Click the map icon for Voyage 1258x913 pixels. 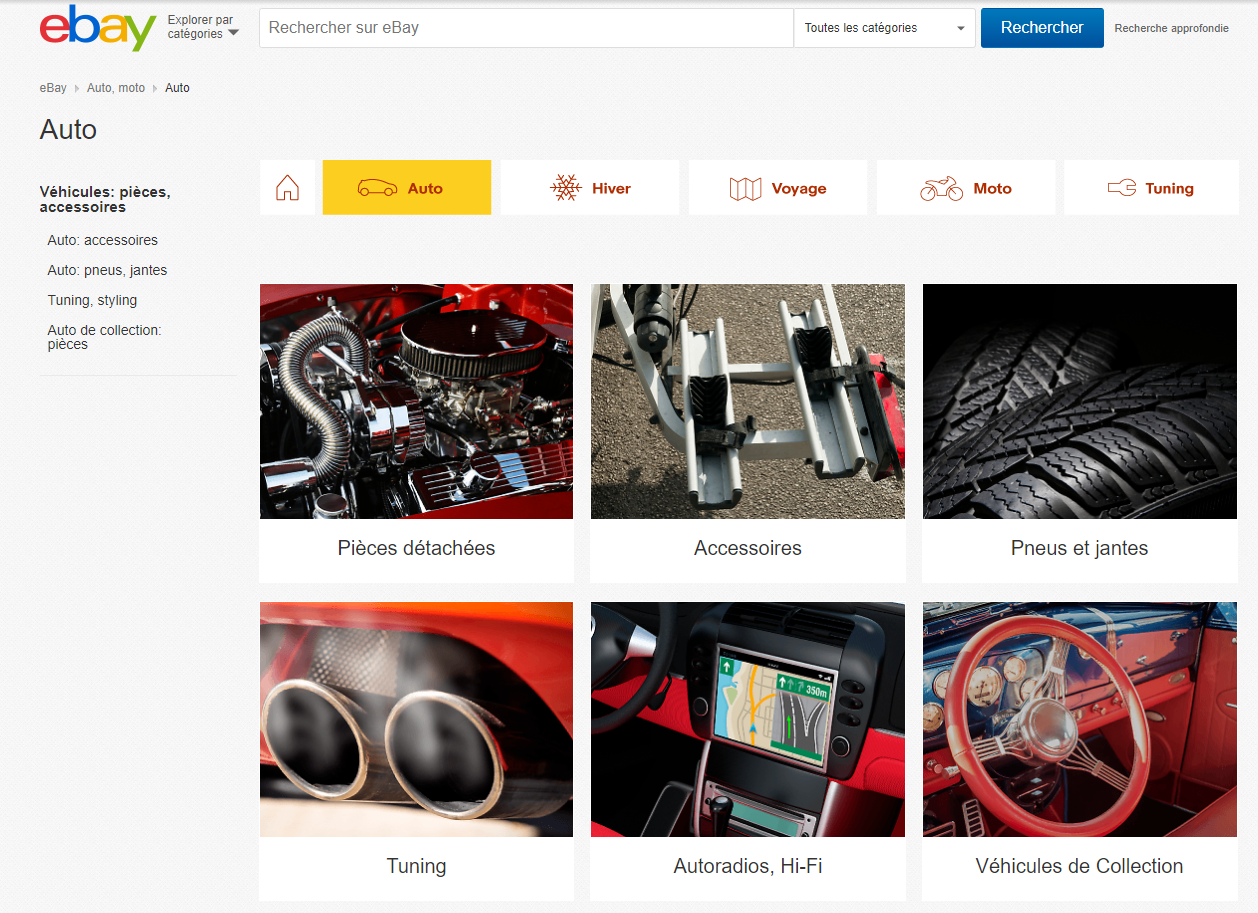pyautogui.click(x=745, y=188)
